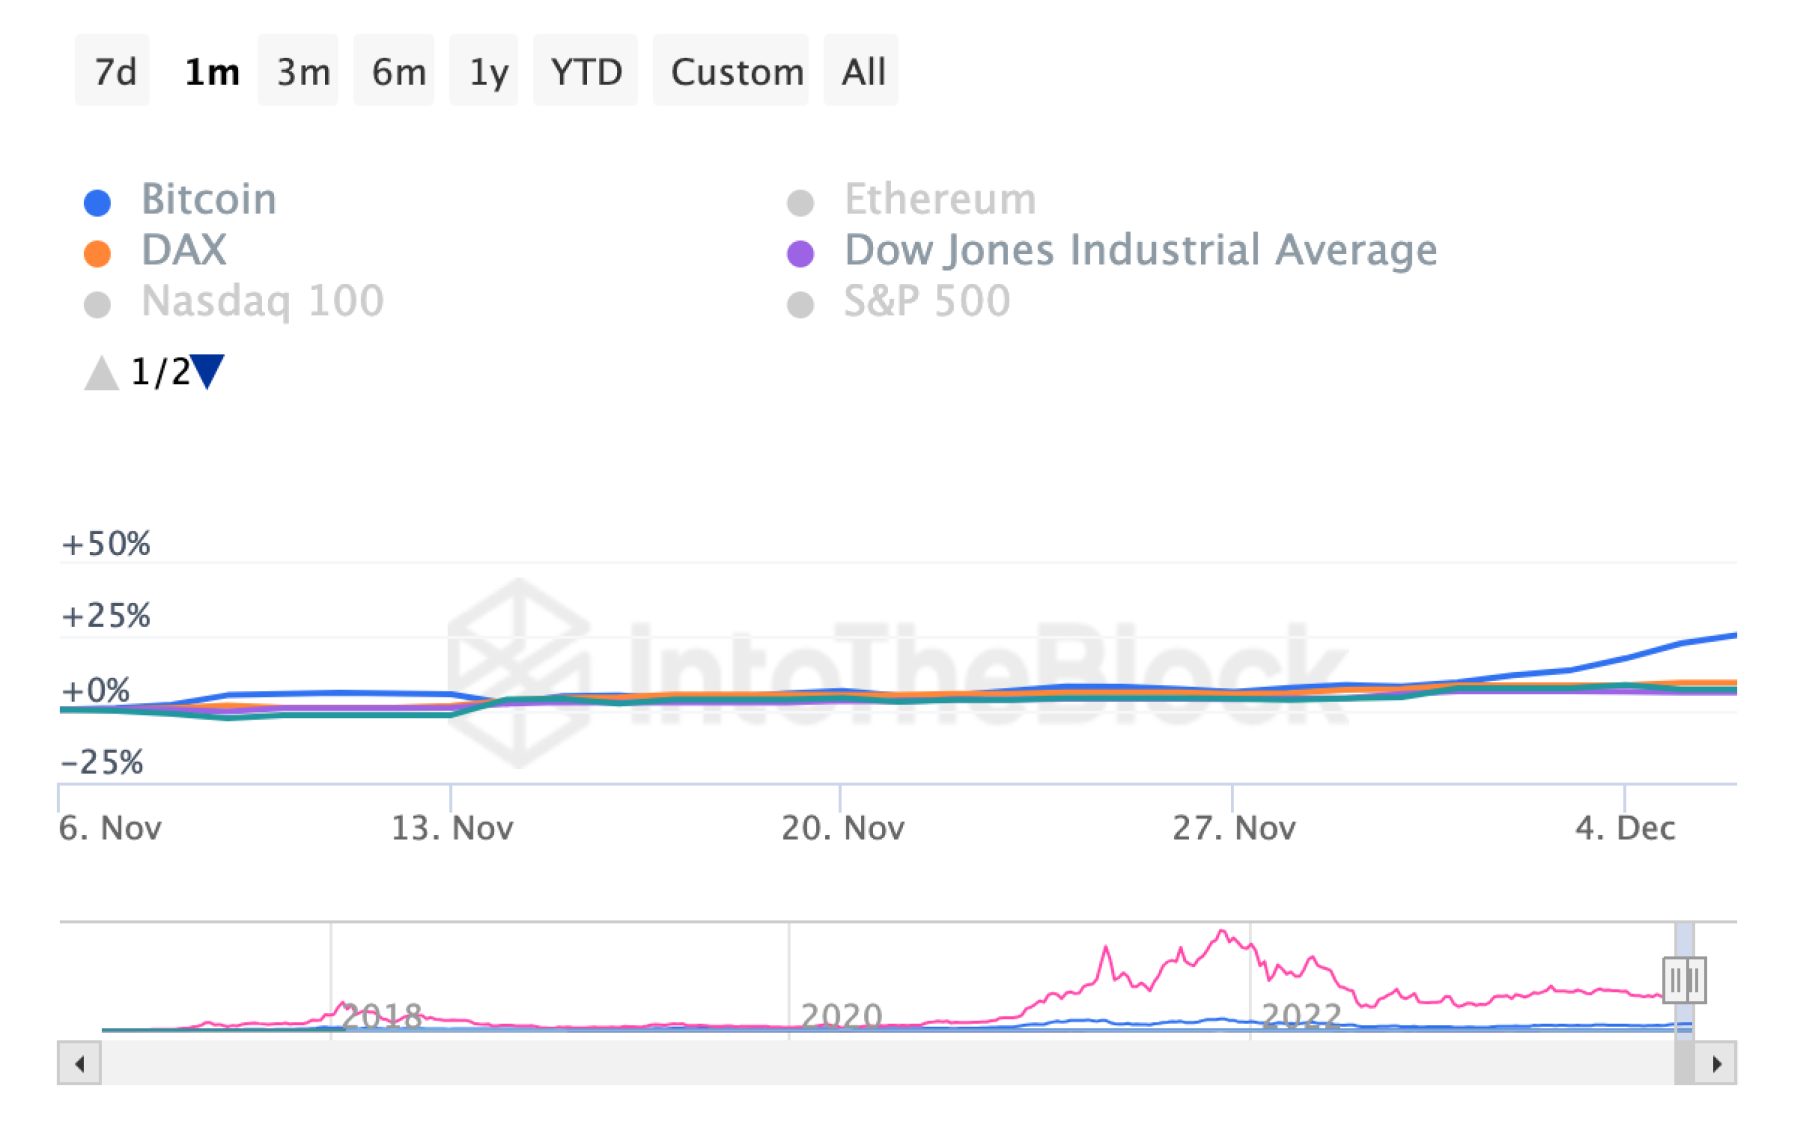Screen dimensions: 1797x1146
Task: Click 2022 marker in navigator
Action: tap(1302, 1016)
